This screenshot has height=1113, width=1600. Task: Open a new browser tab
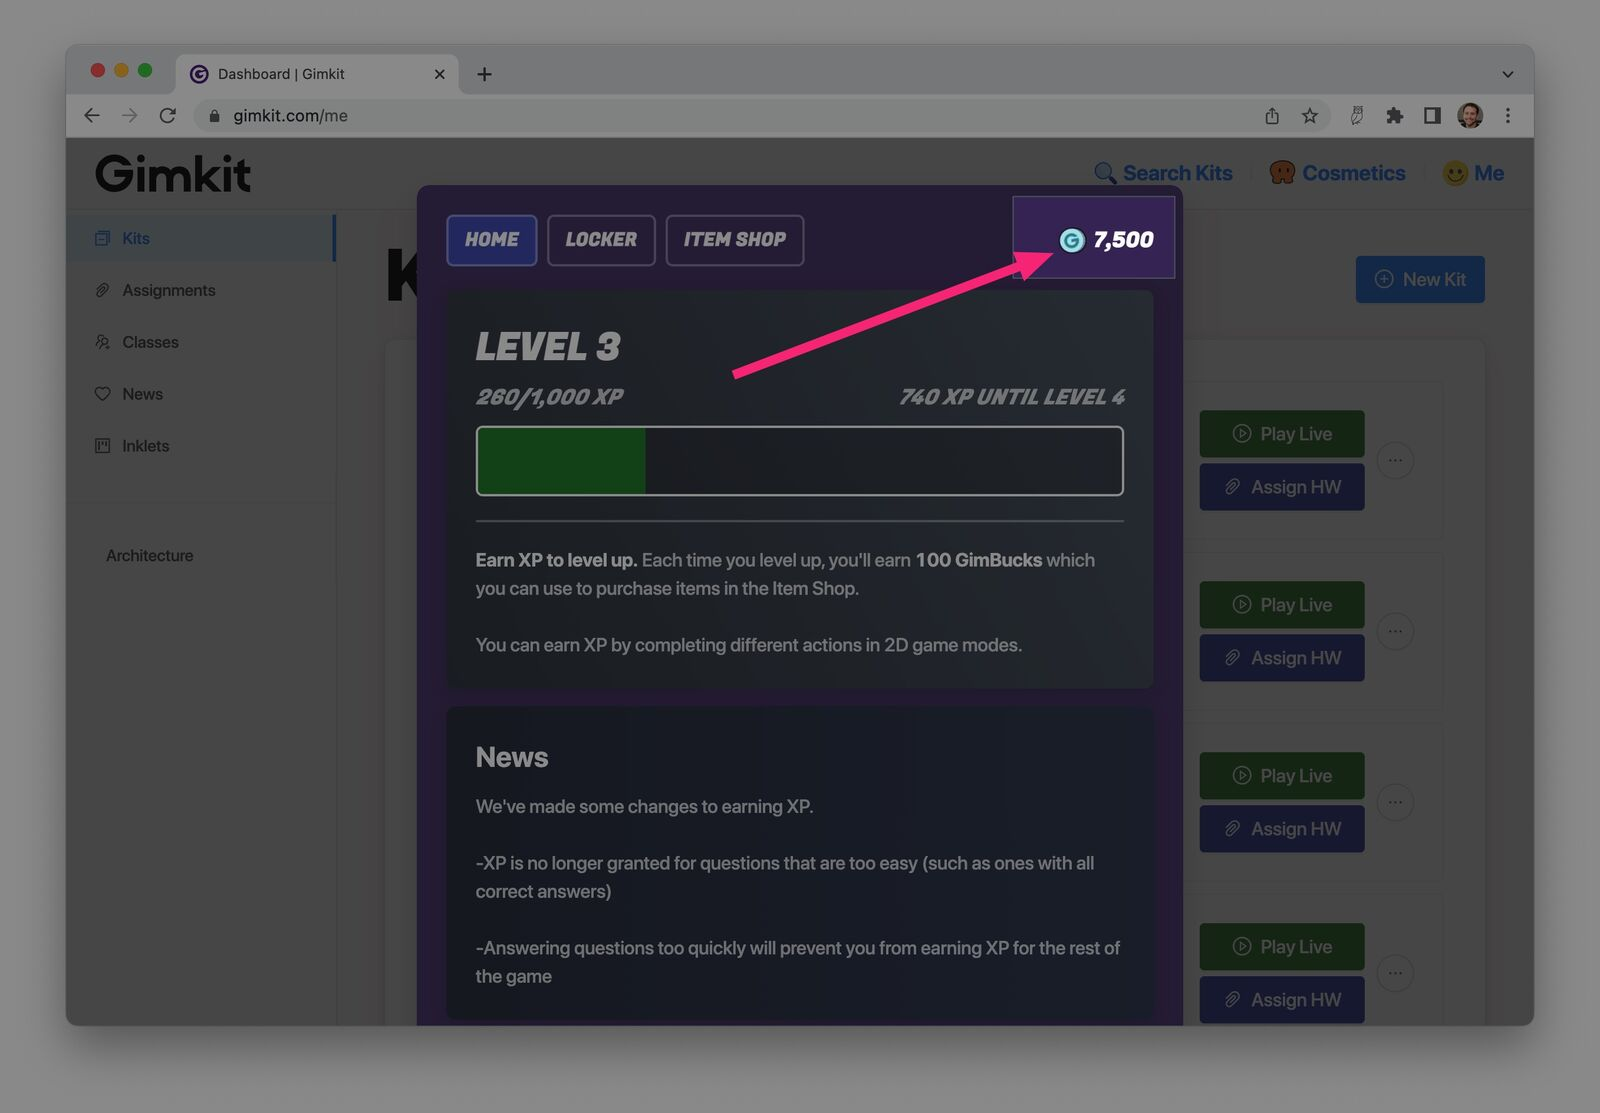(x=484, y=74)
